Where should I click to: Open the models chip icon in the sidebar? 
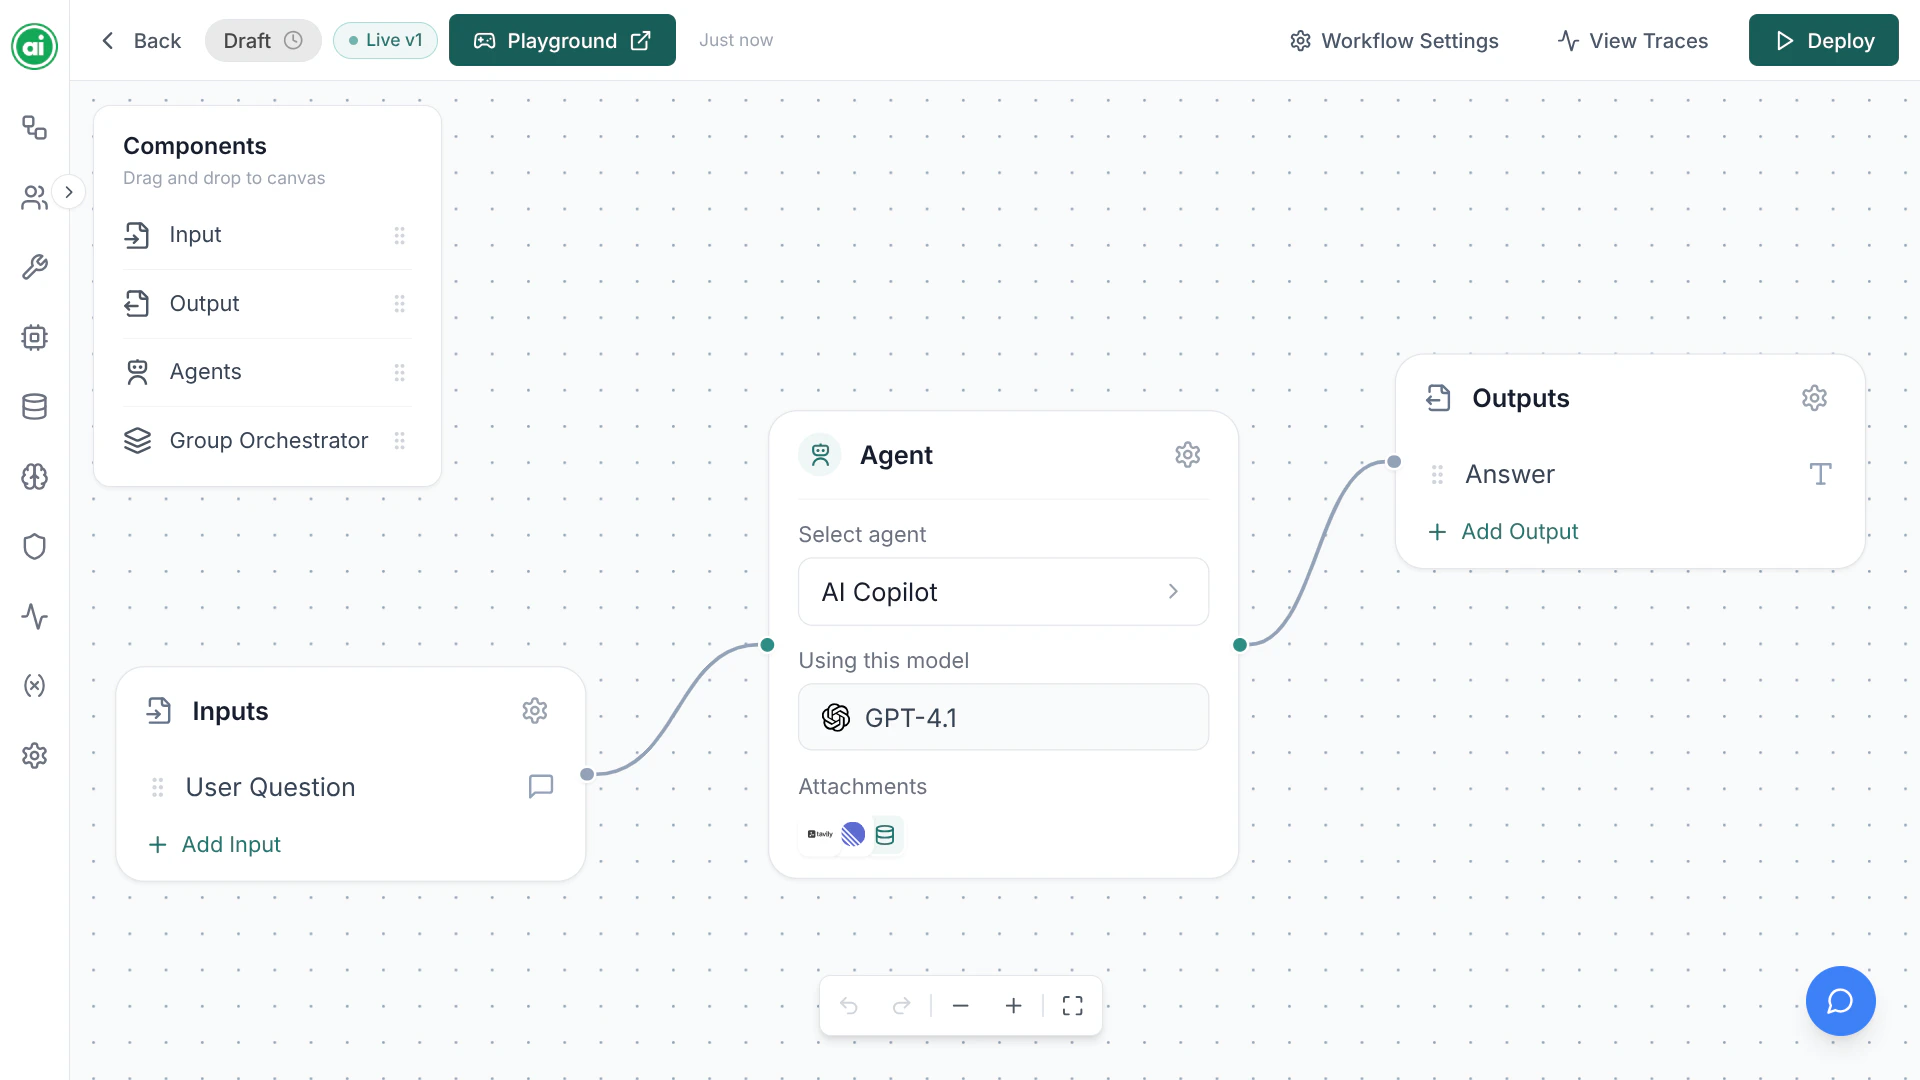pos(35,337)
